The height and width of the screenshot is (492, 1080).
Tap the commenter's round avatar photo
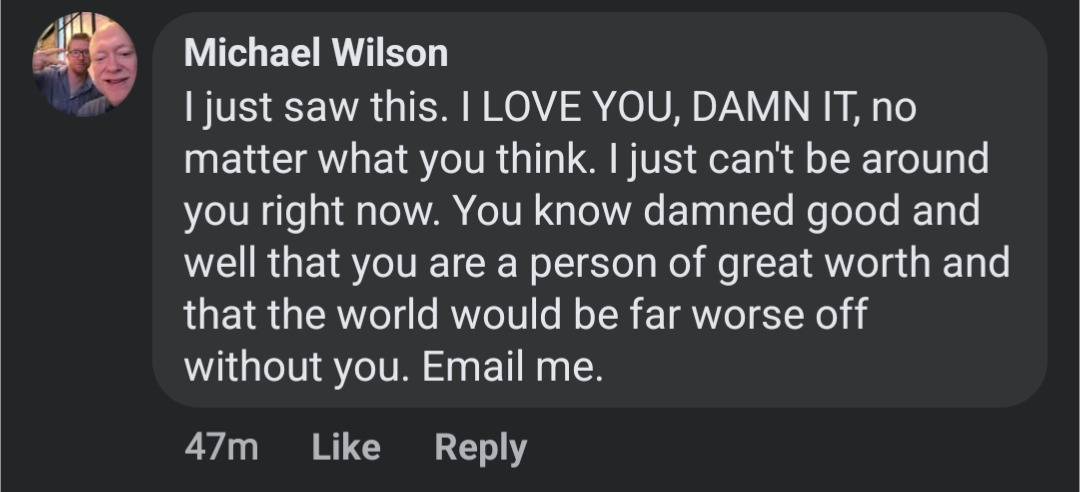85,64
